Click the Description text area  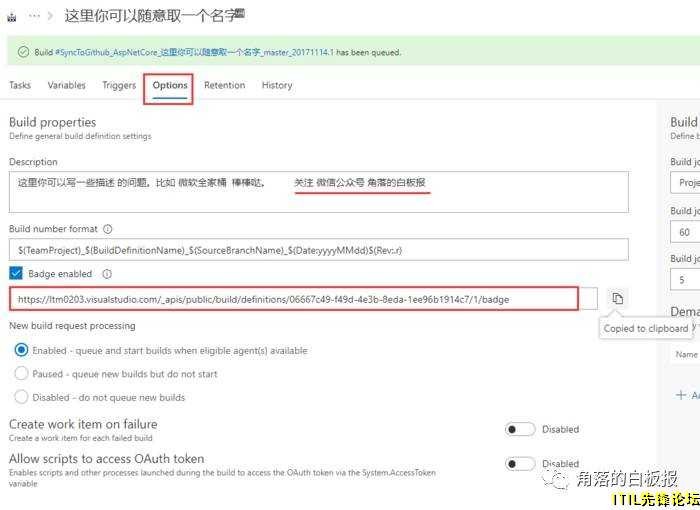coord(319,192)
